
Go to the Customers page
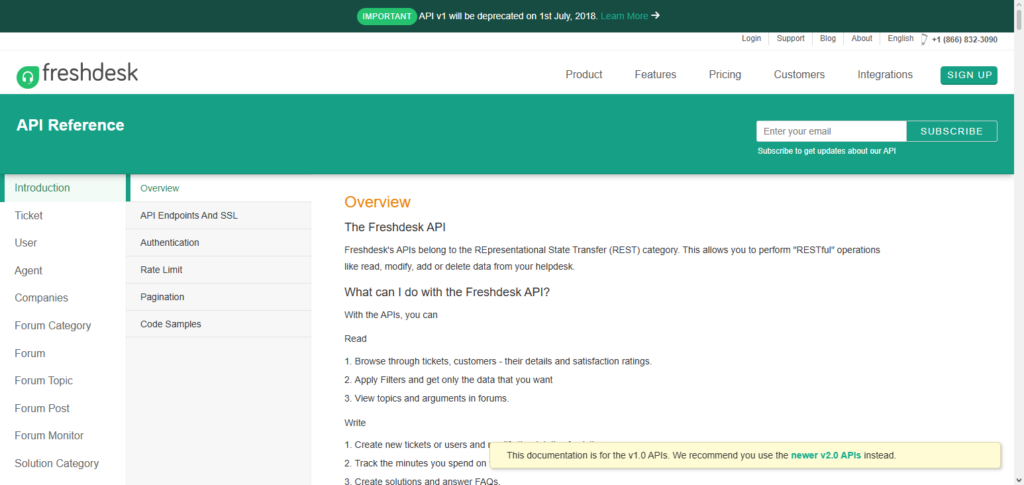pyautogui.click(x=799, y=74)
